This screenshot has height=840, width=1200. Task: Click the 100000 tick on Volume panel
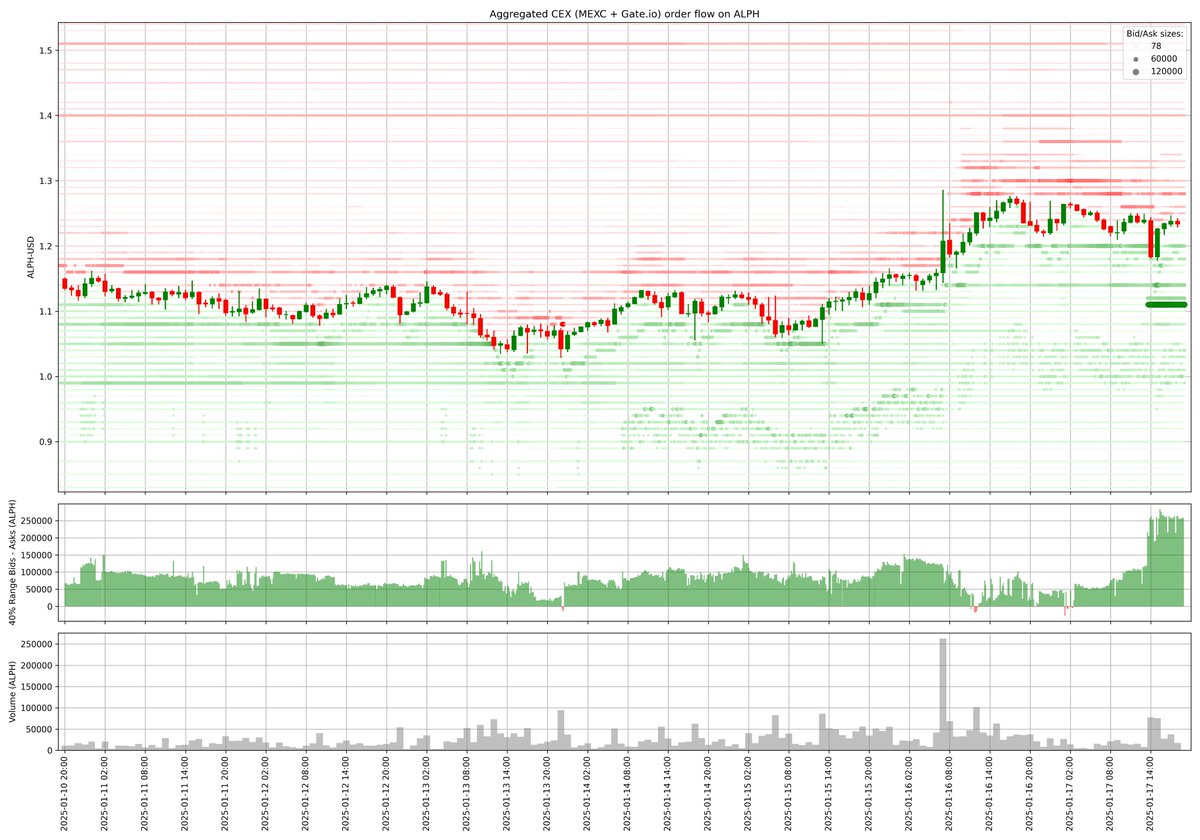39,708
